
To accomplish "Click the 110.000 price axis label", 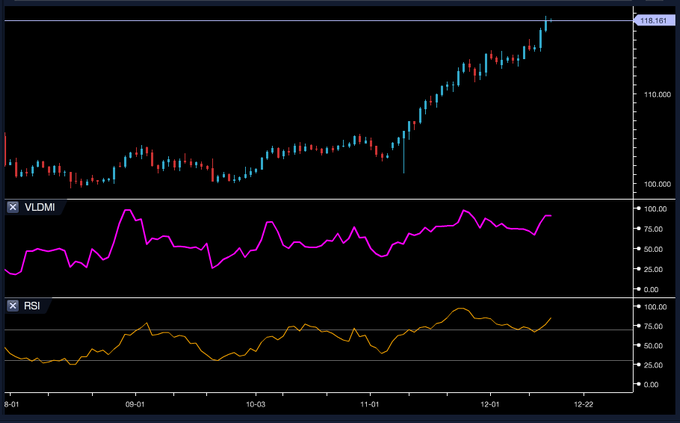I will tap(657, 94).
